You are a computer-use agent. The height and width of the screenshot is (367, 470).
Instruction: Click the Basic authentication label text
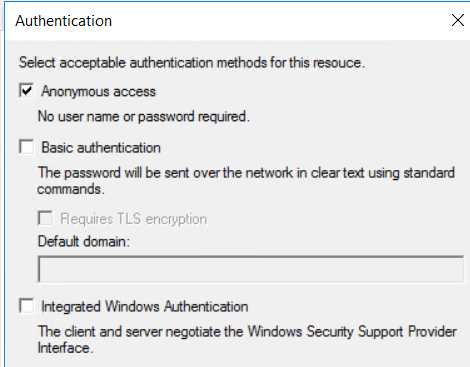[101, 148]
